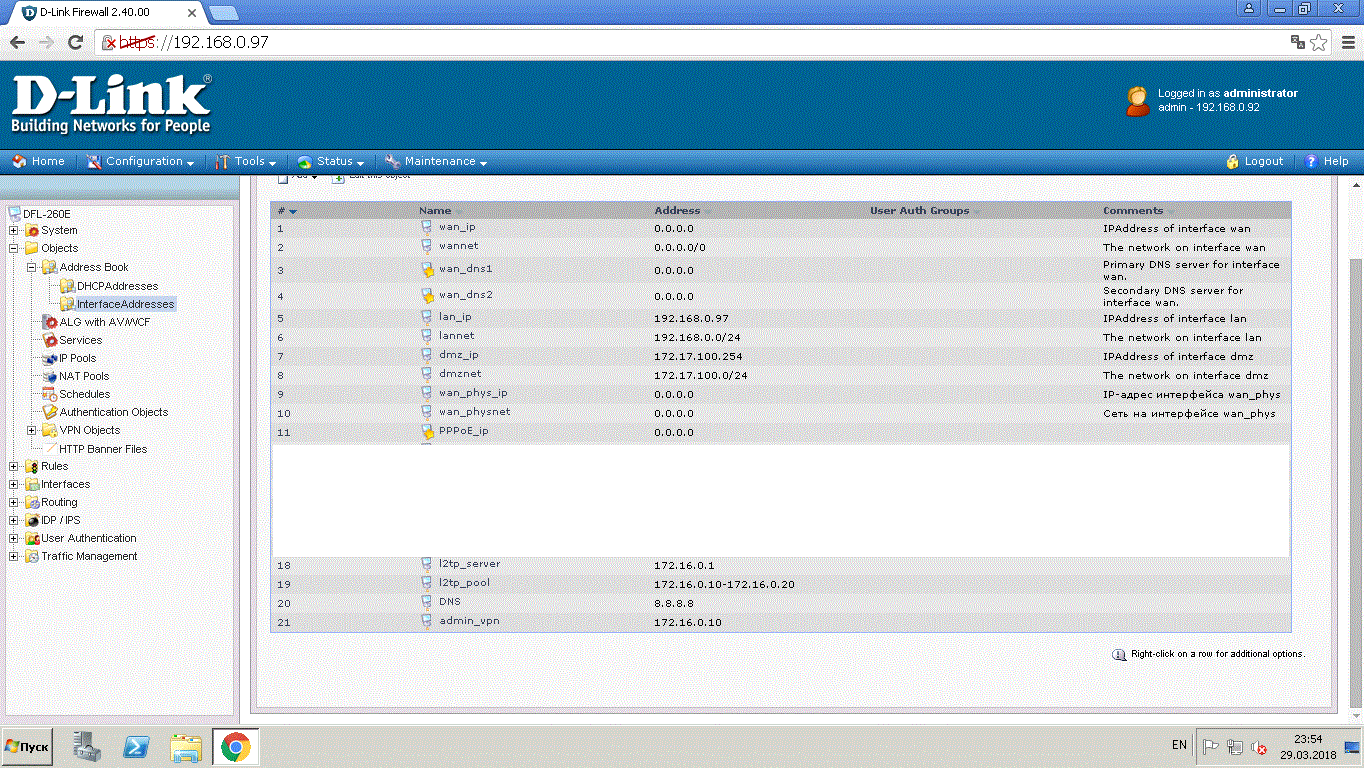Open the Help menu item
1364x768 pixels.
click(x=1327, y=161)
